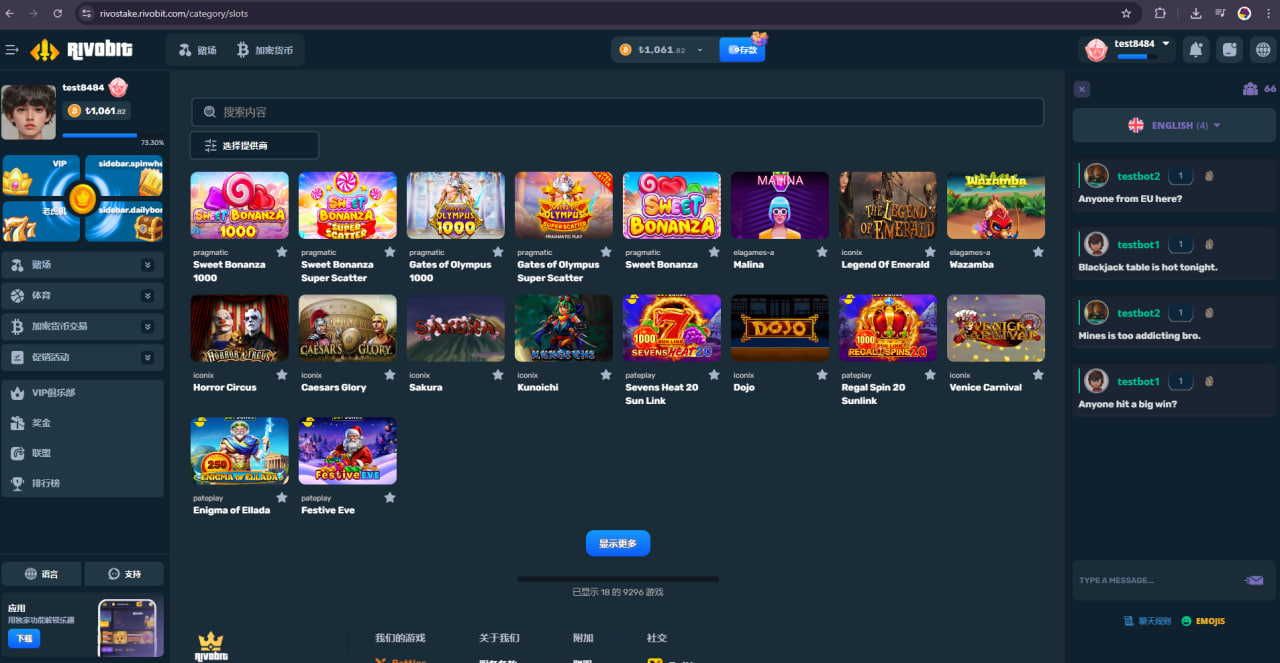The image size is (1280, 663).
Task: Close the chat panel with X icon
Action: [x=1081, y=89]
